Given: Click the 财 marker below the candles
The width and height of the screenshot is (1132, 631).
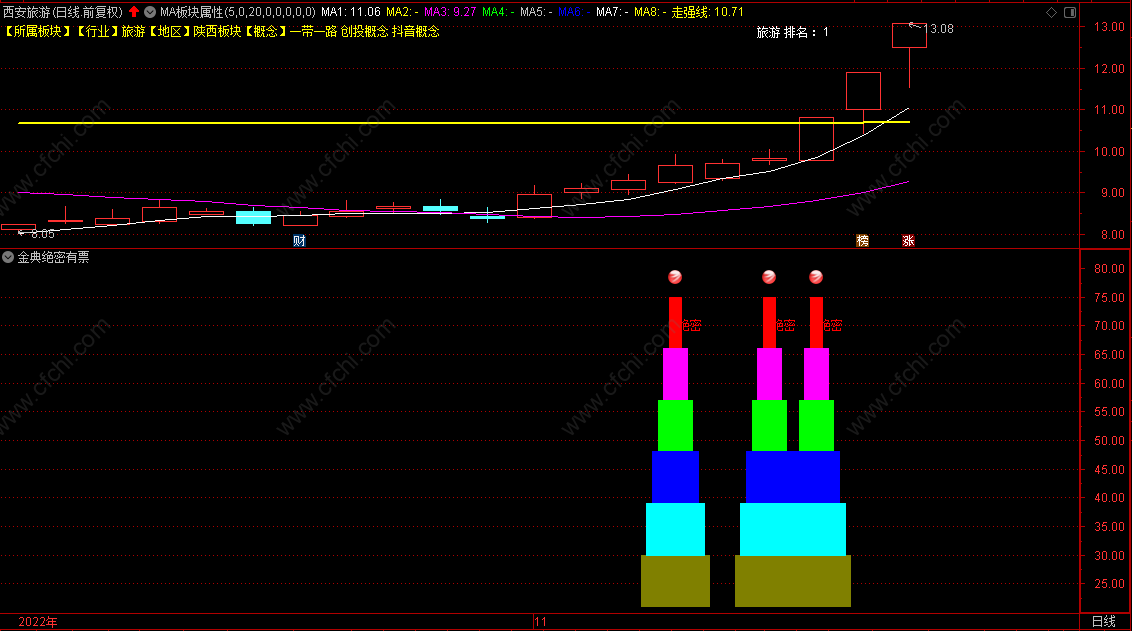Looking at the screenshot, I should [x=300, y=240].
